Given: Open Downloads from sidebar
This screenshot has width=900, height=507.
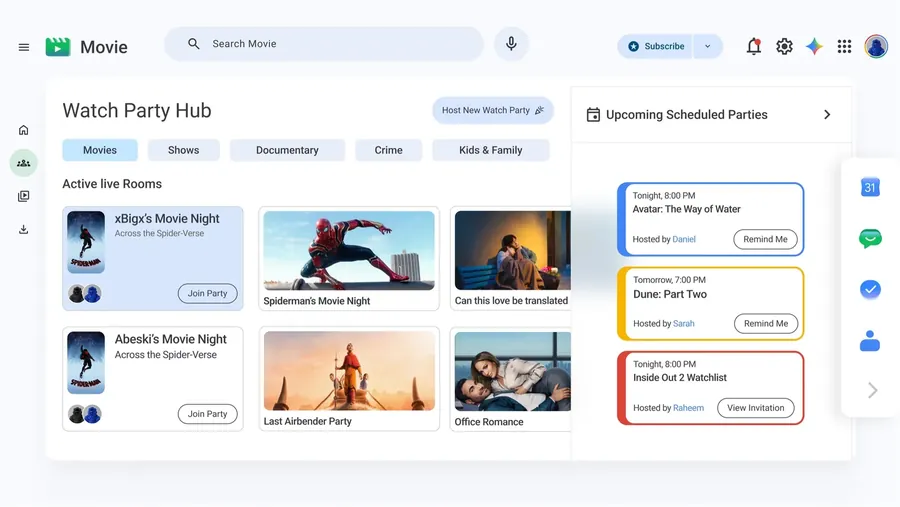Looking at the screenshot, I should pyautogui.click(x=24, y=230).
